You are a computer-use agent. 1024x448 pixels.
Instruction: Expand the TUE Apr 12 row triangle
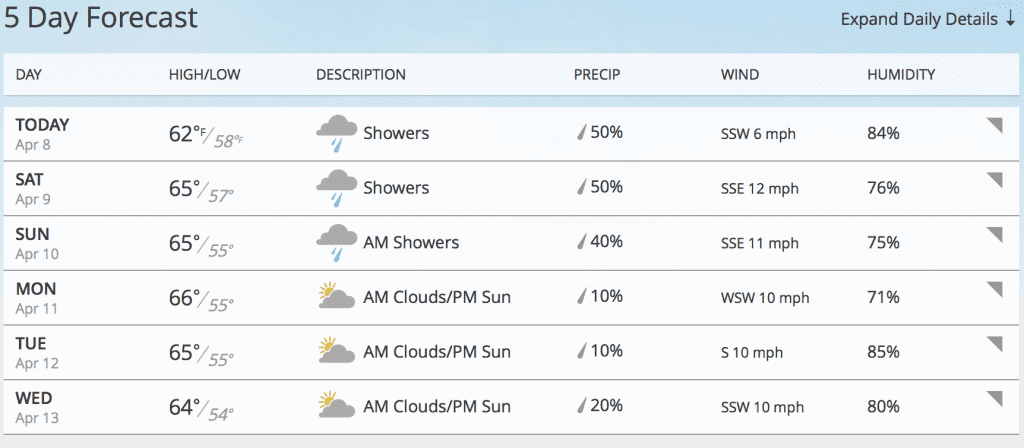click(994, 344)
